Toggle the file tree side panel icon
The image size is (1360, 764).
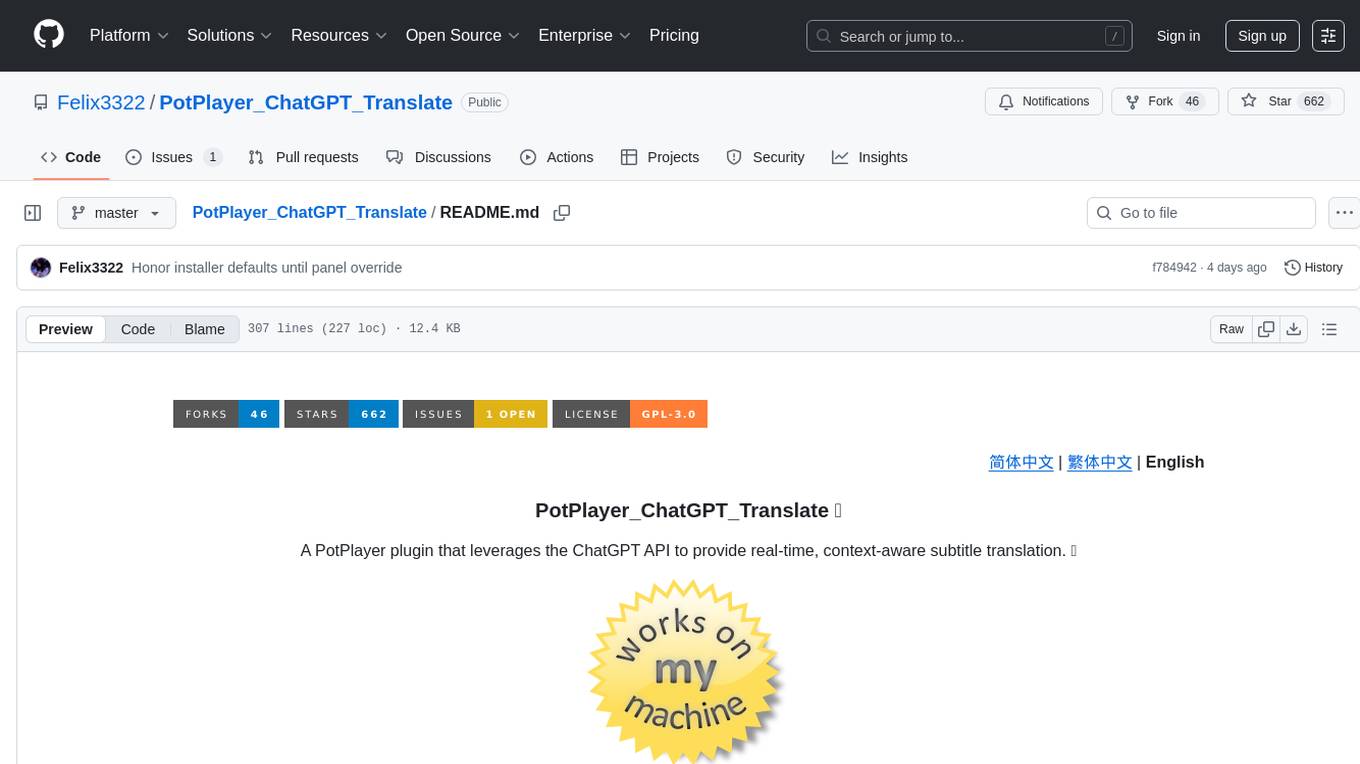33,213
